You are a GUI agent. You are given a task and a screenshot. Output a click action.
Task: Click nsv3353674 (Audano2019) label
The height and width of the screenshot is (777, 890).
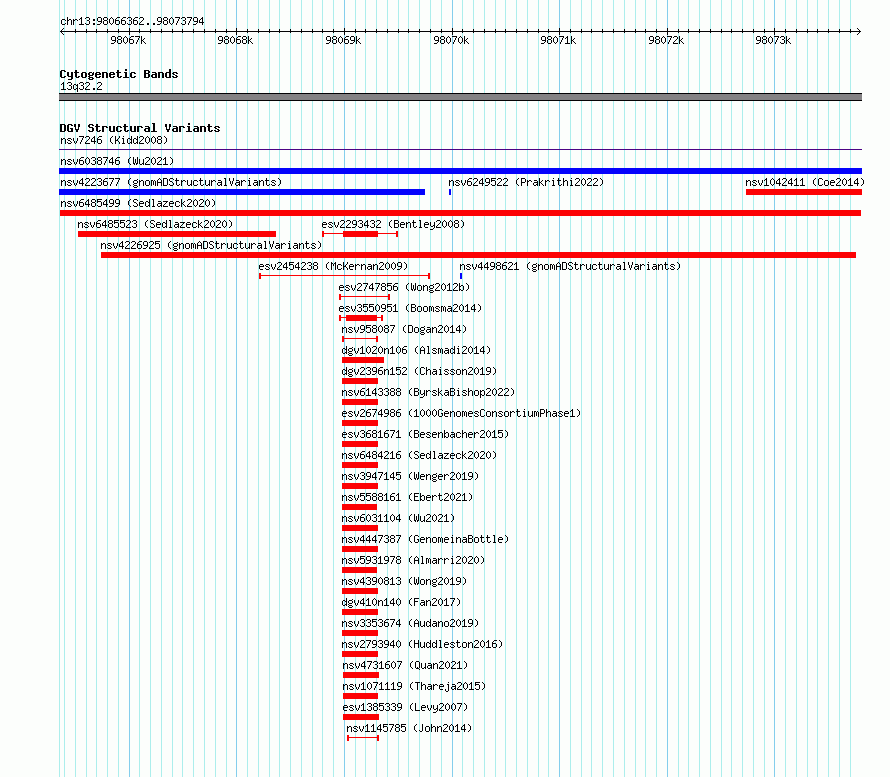[x=410, y=623]
